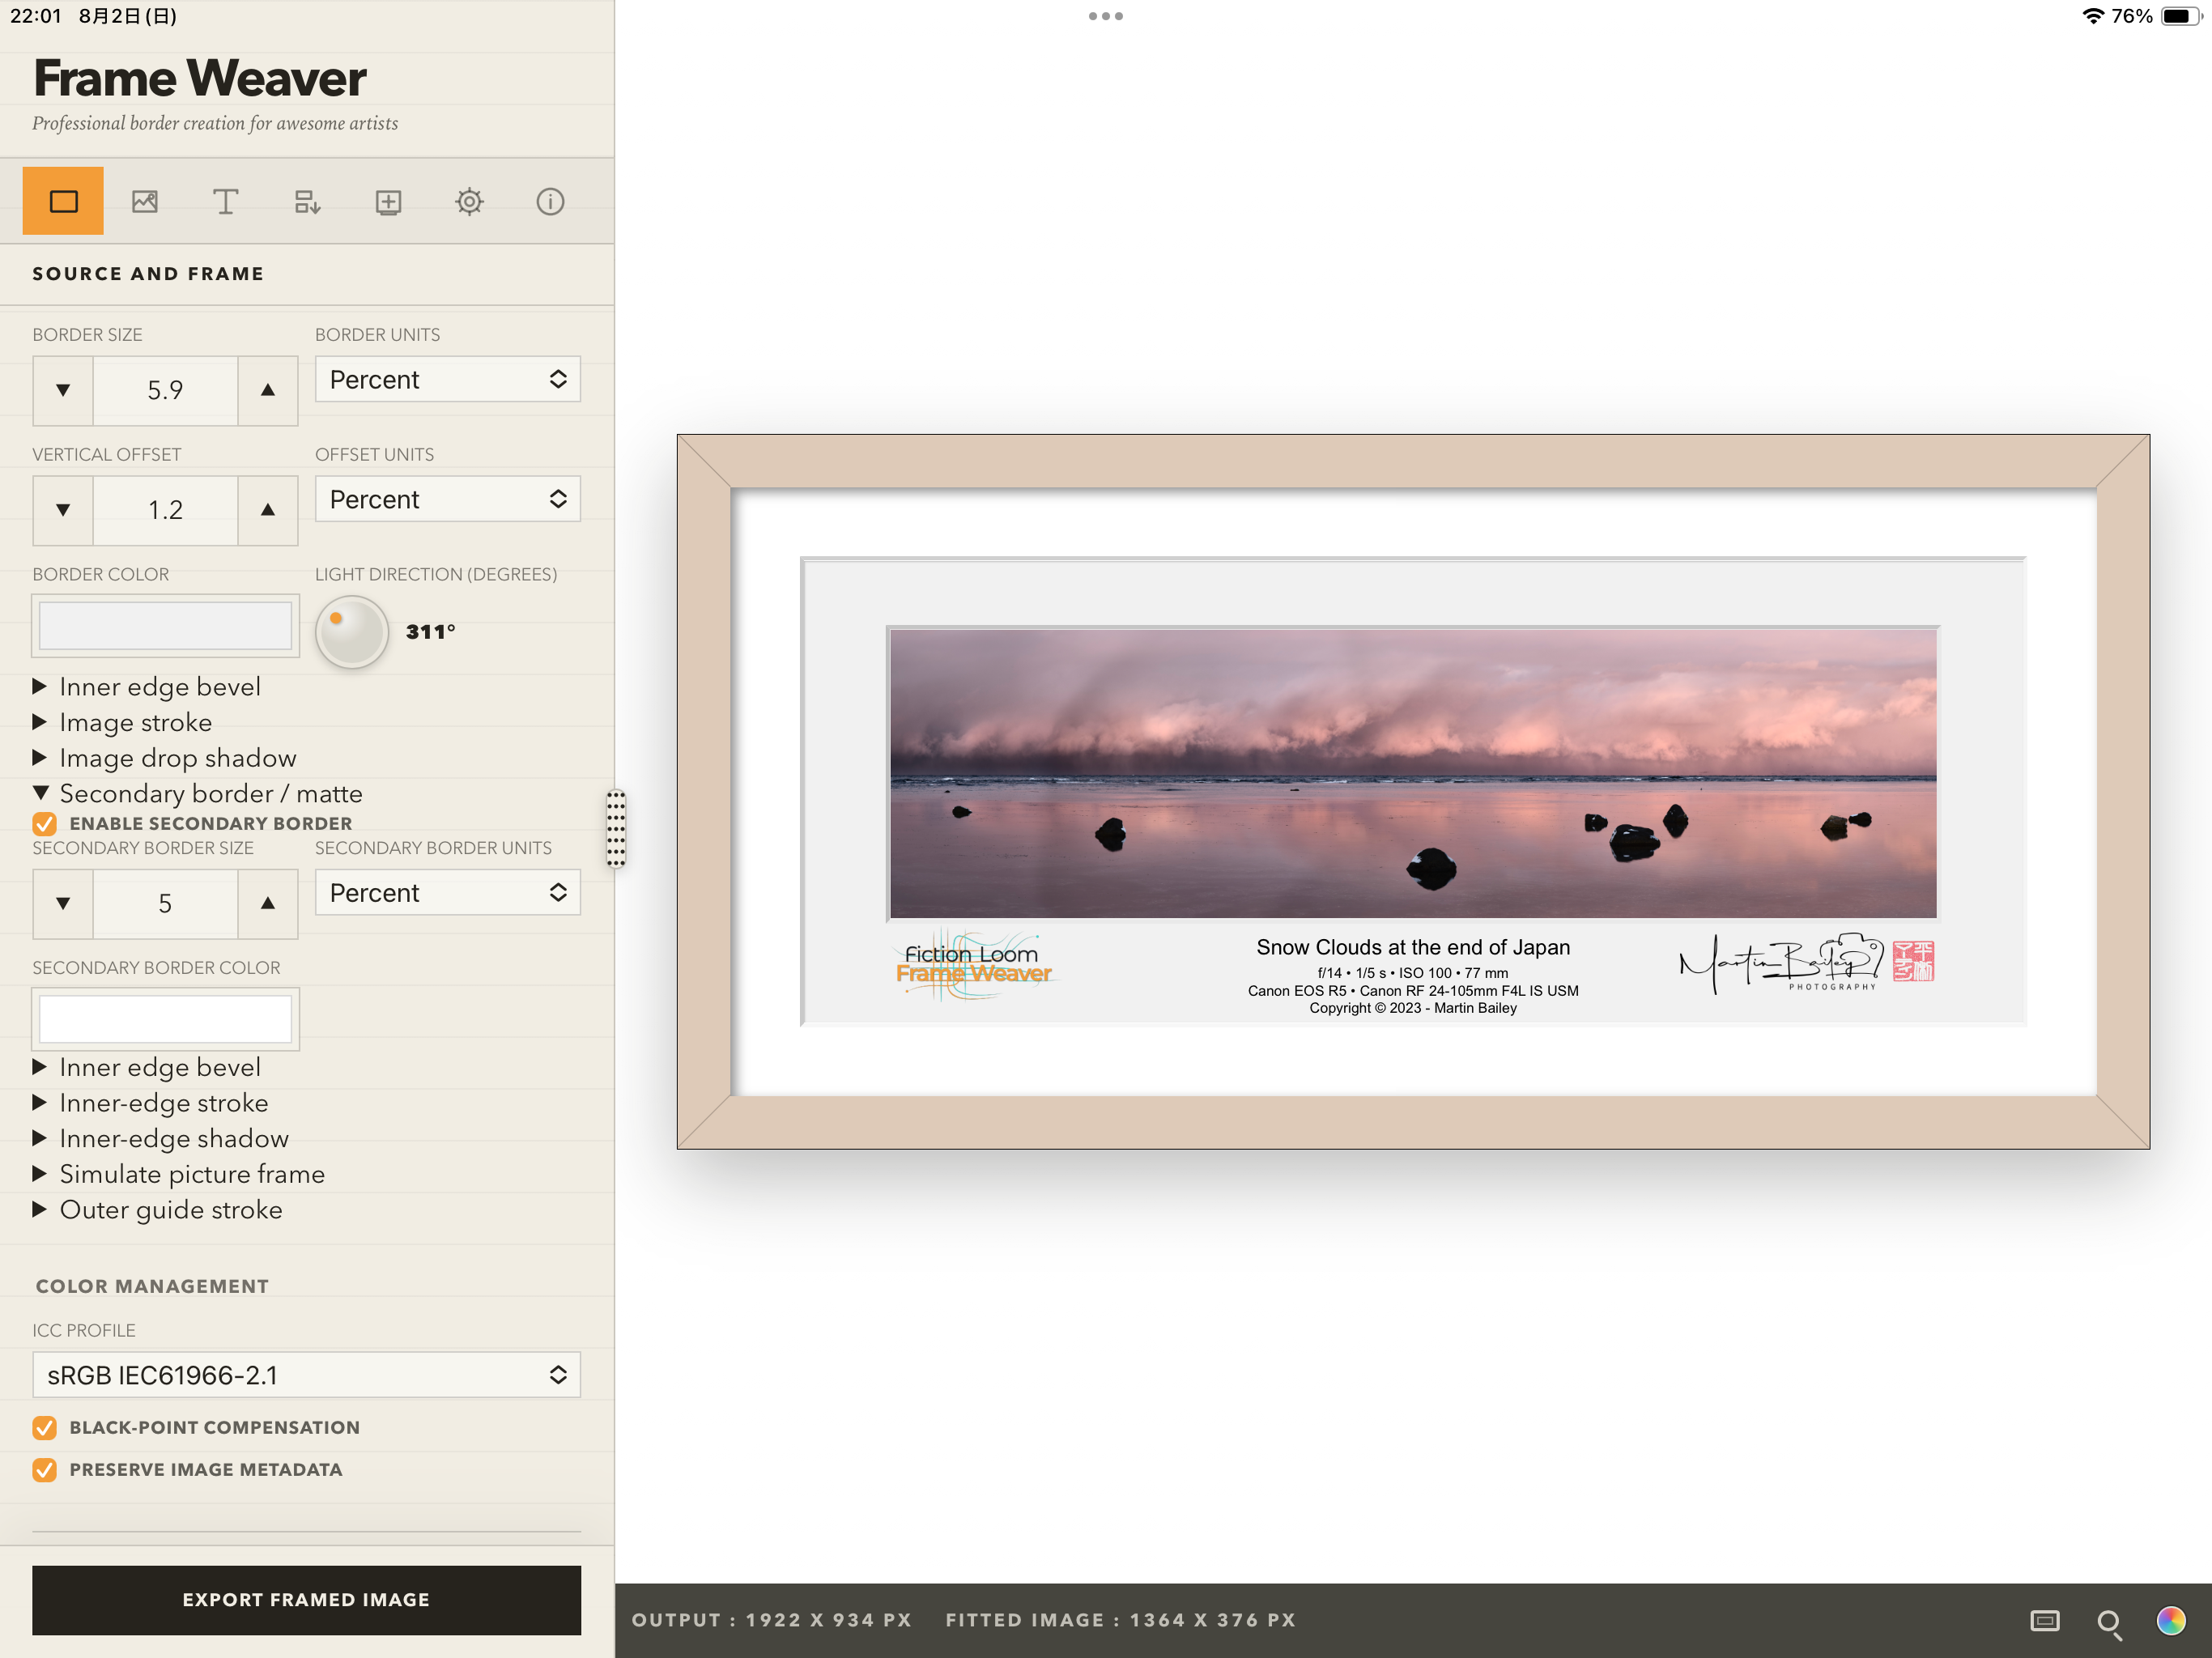
Task: Expand Simulate picture frame section
Action: coord(179,1174)
